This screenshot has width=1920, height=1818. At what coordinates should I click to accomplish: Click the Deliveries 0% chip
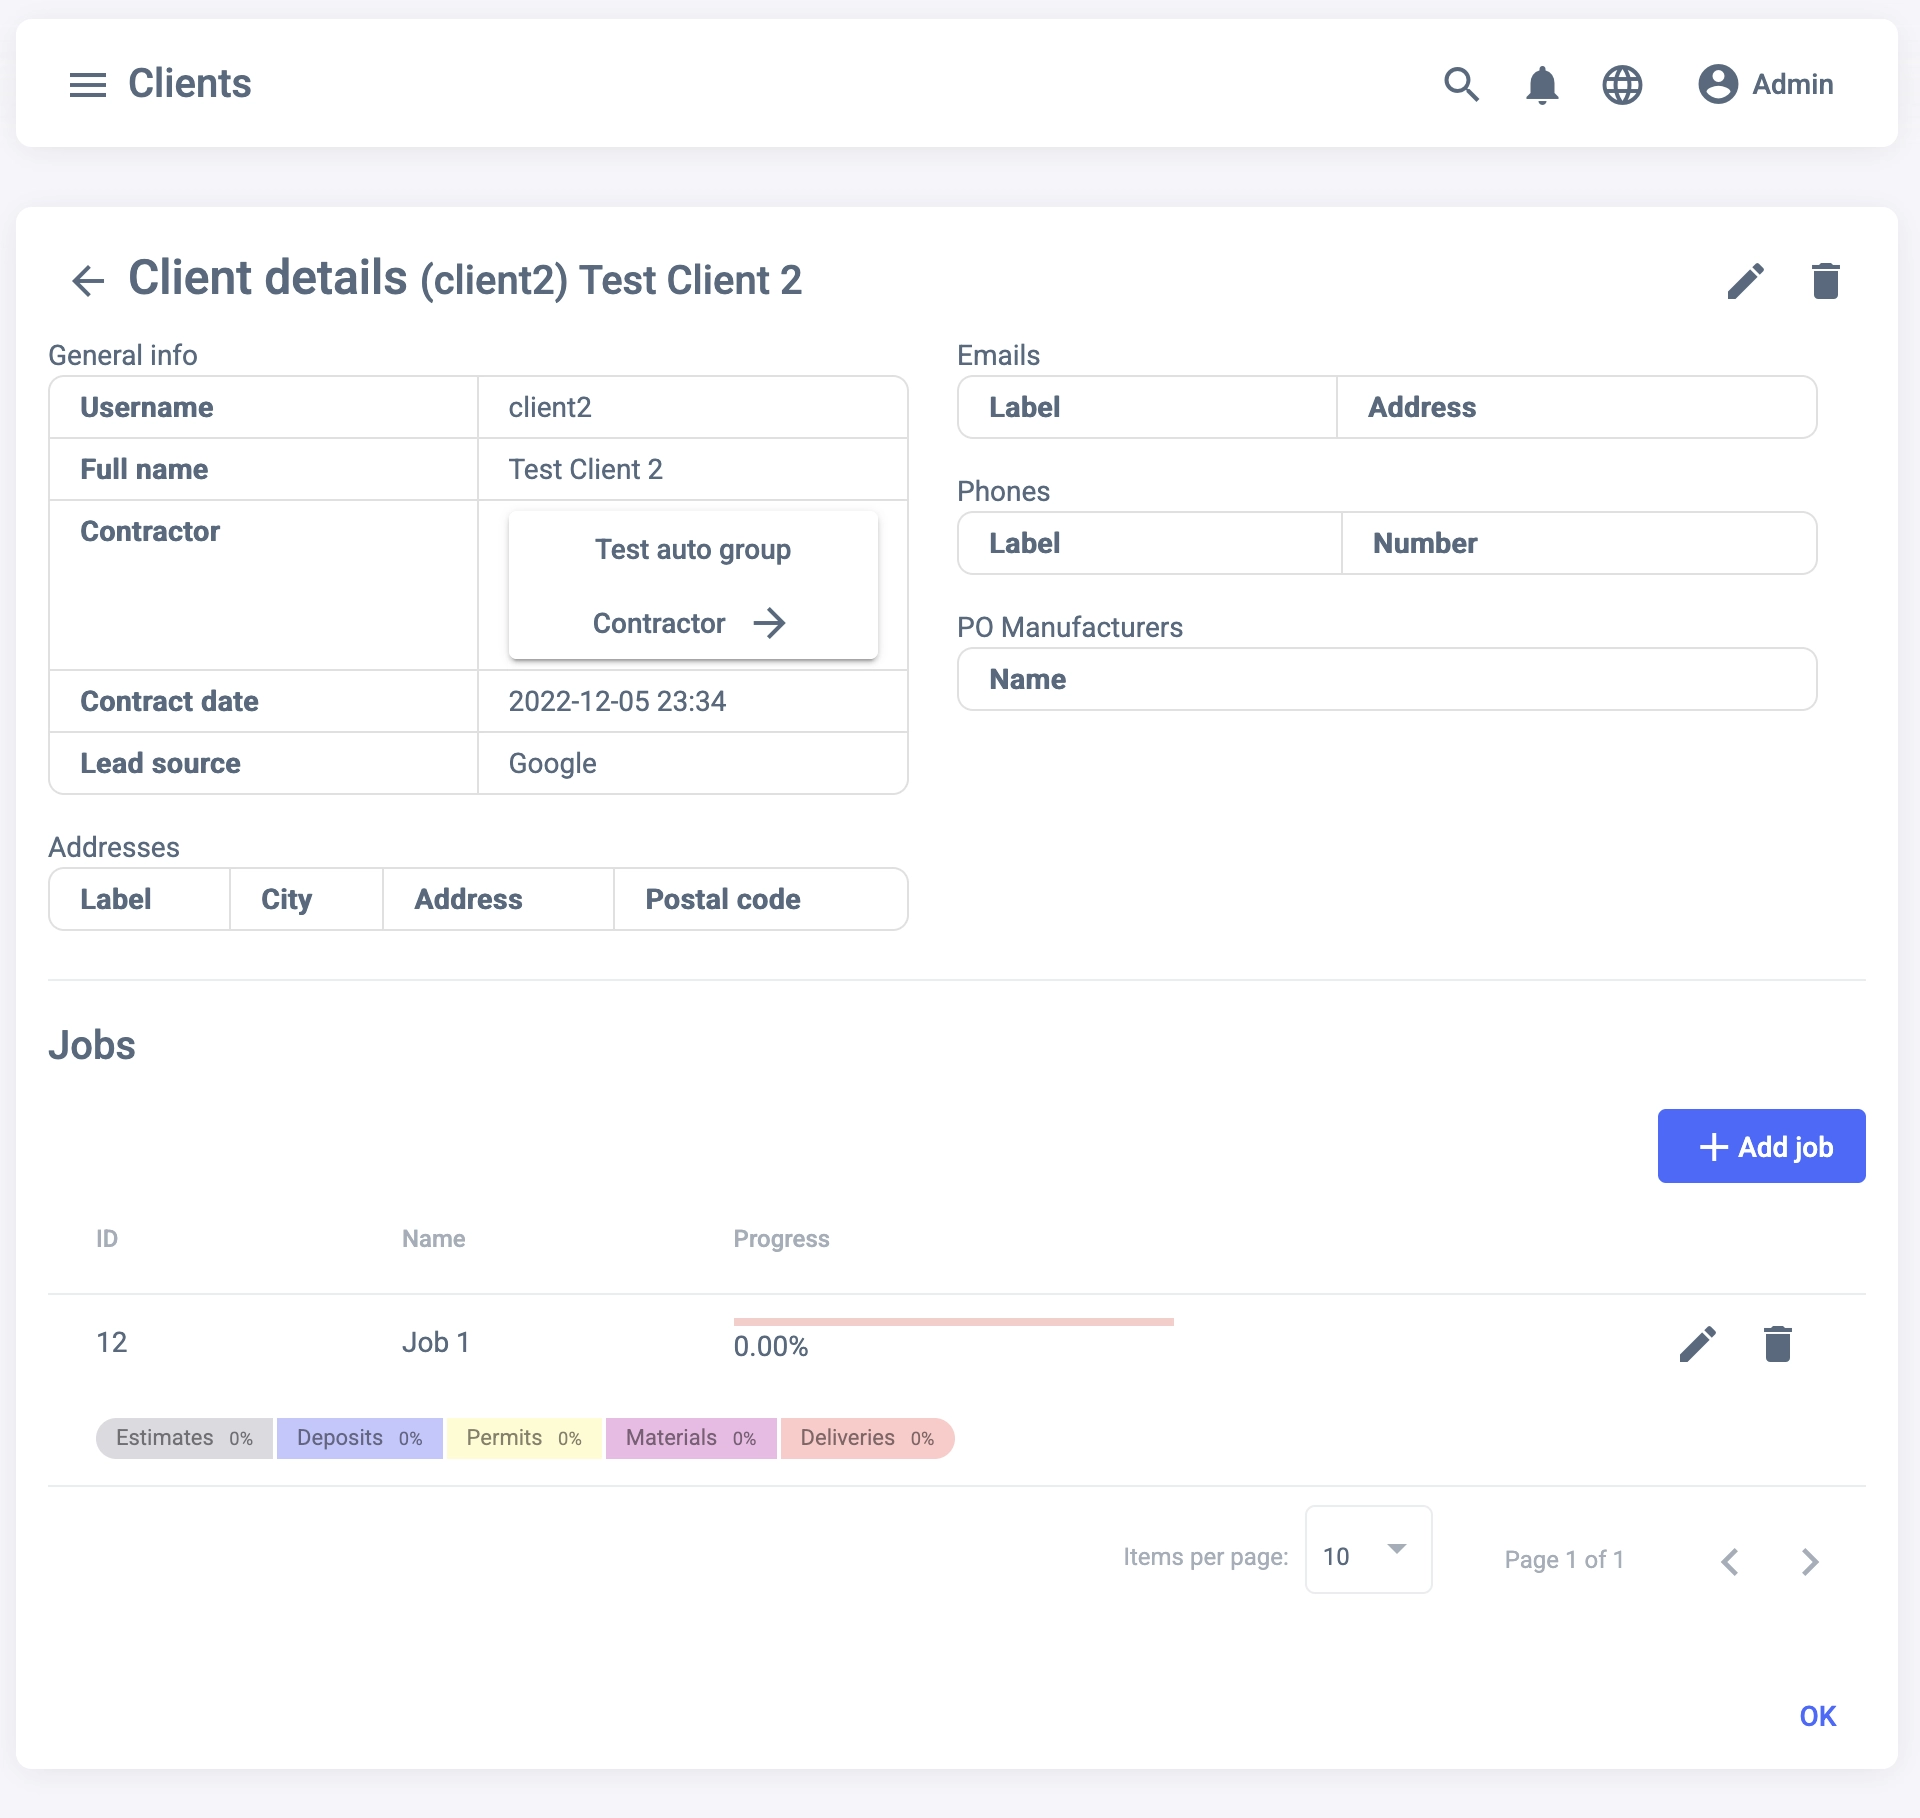point(866,1438)
